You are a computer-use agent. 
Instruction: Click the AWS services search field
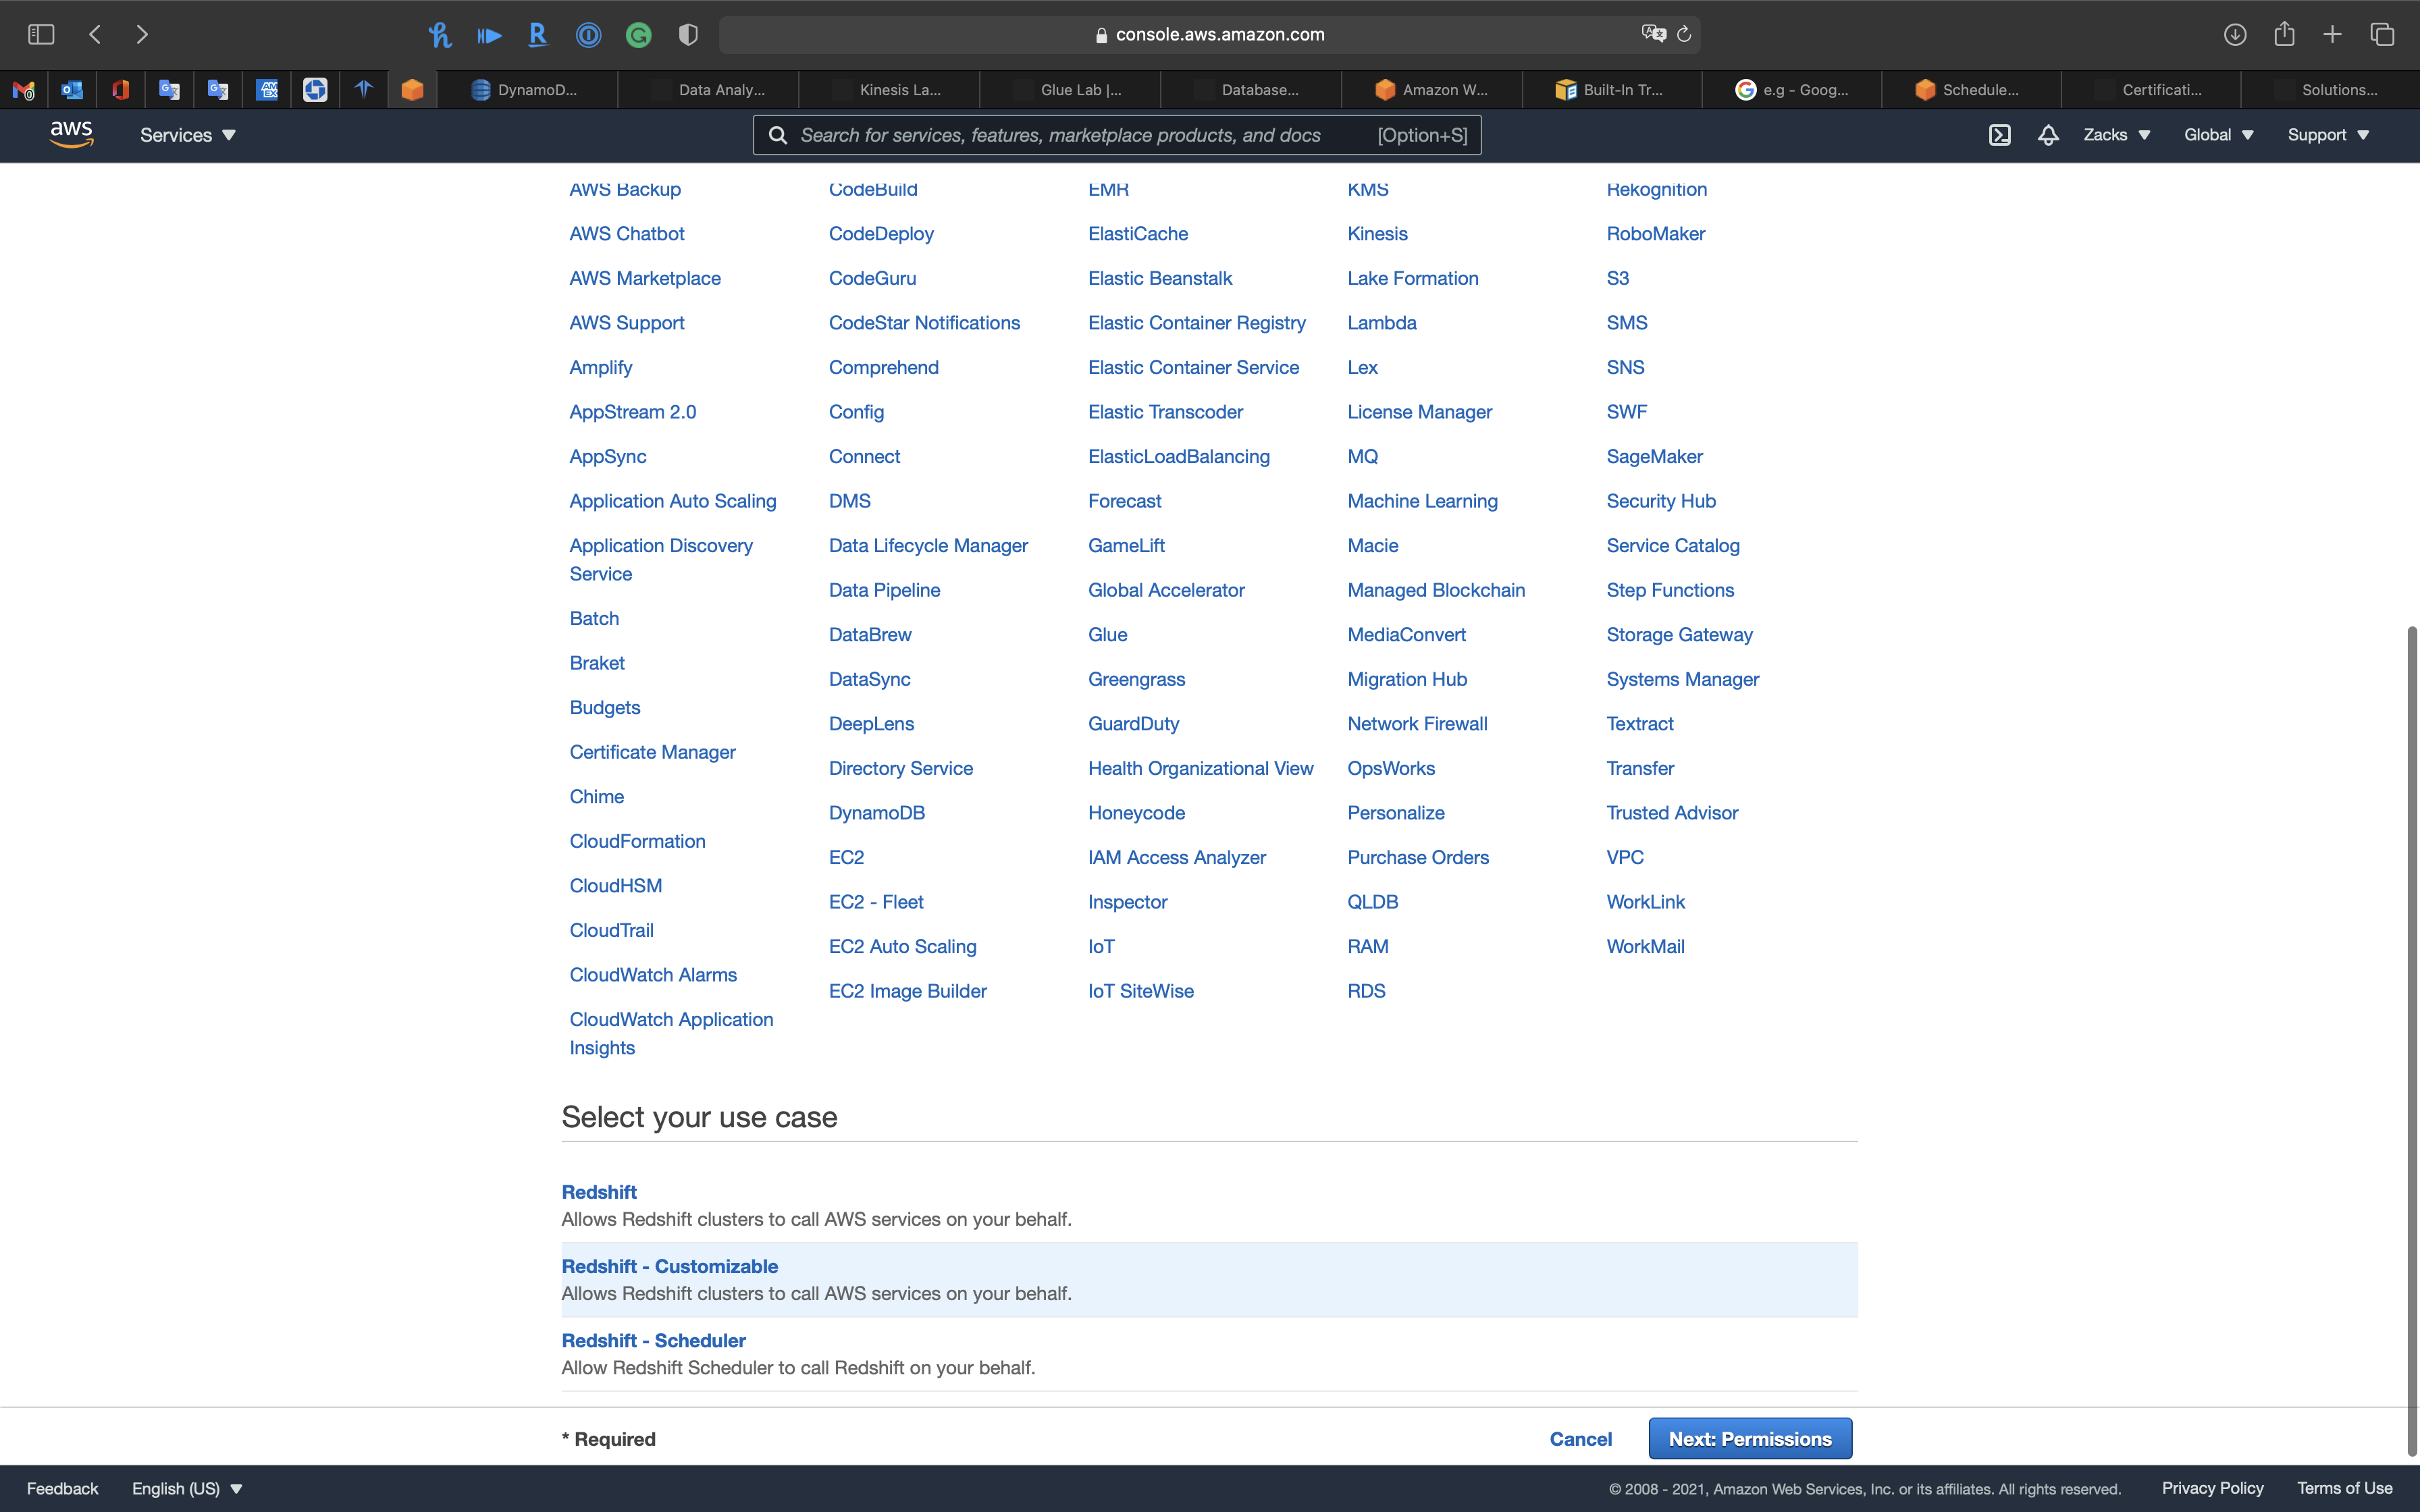pyautogui.click(x=1080, y=135)
